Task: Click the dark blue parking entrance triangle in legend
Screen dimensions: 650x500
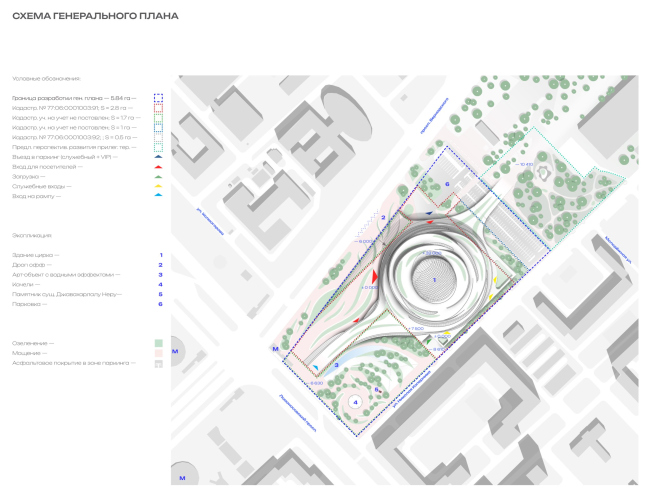Action: tap(159, 157)
